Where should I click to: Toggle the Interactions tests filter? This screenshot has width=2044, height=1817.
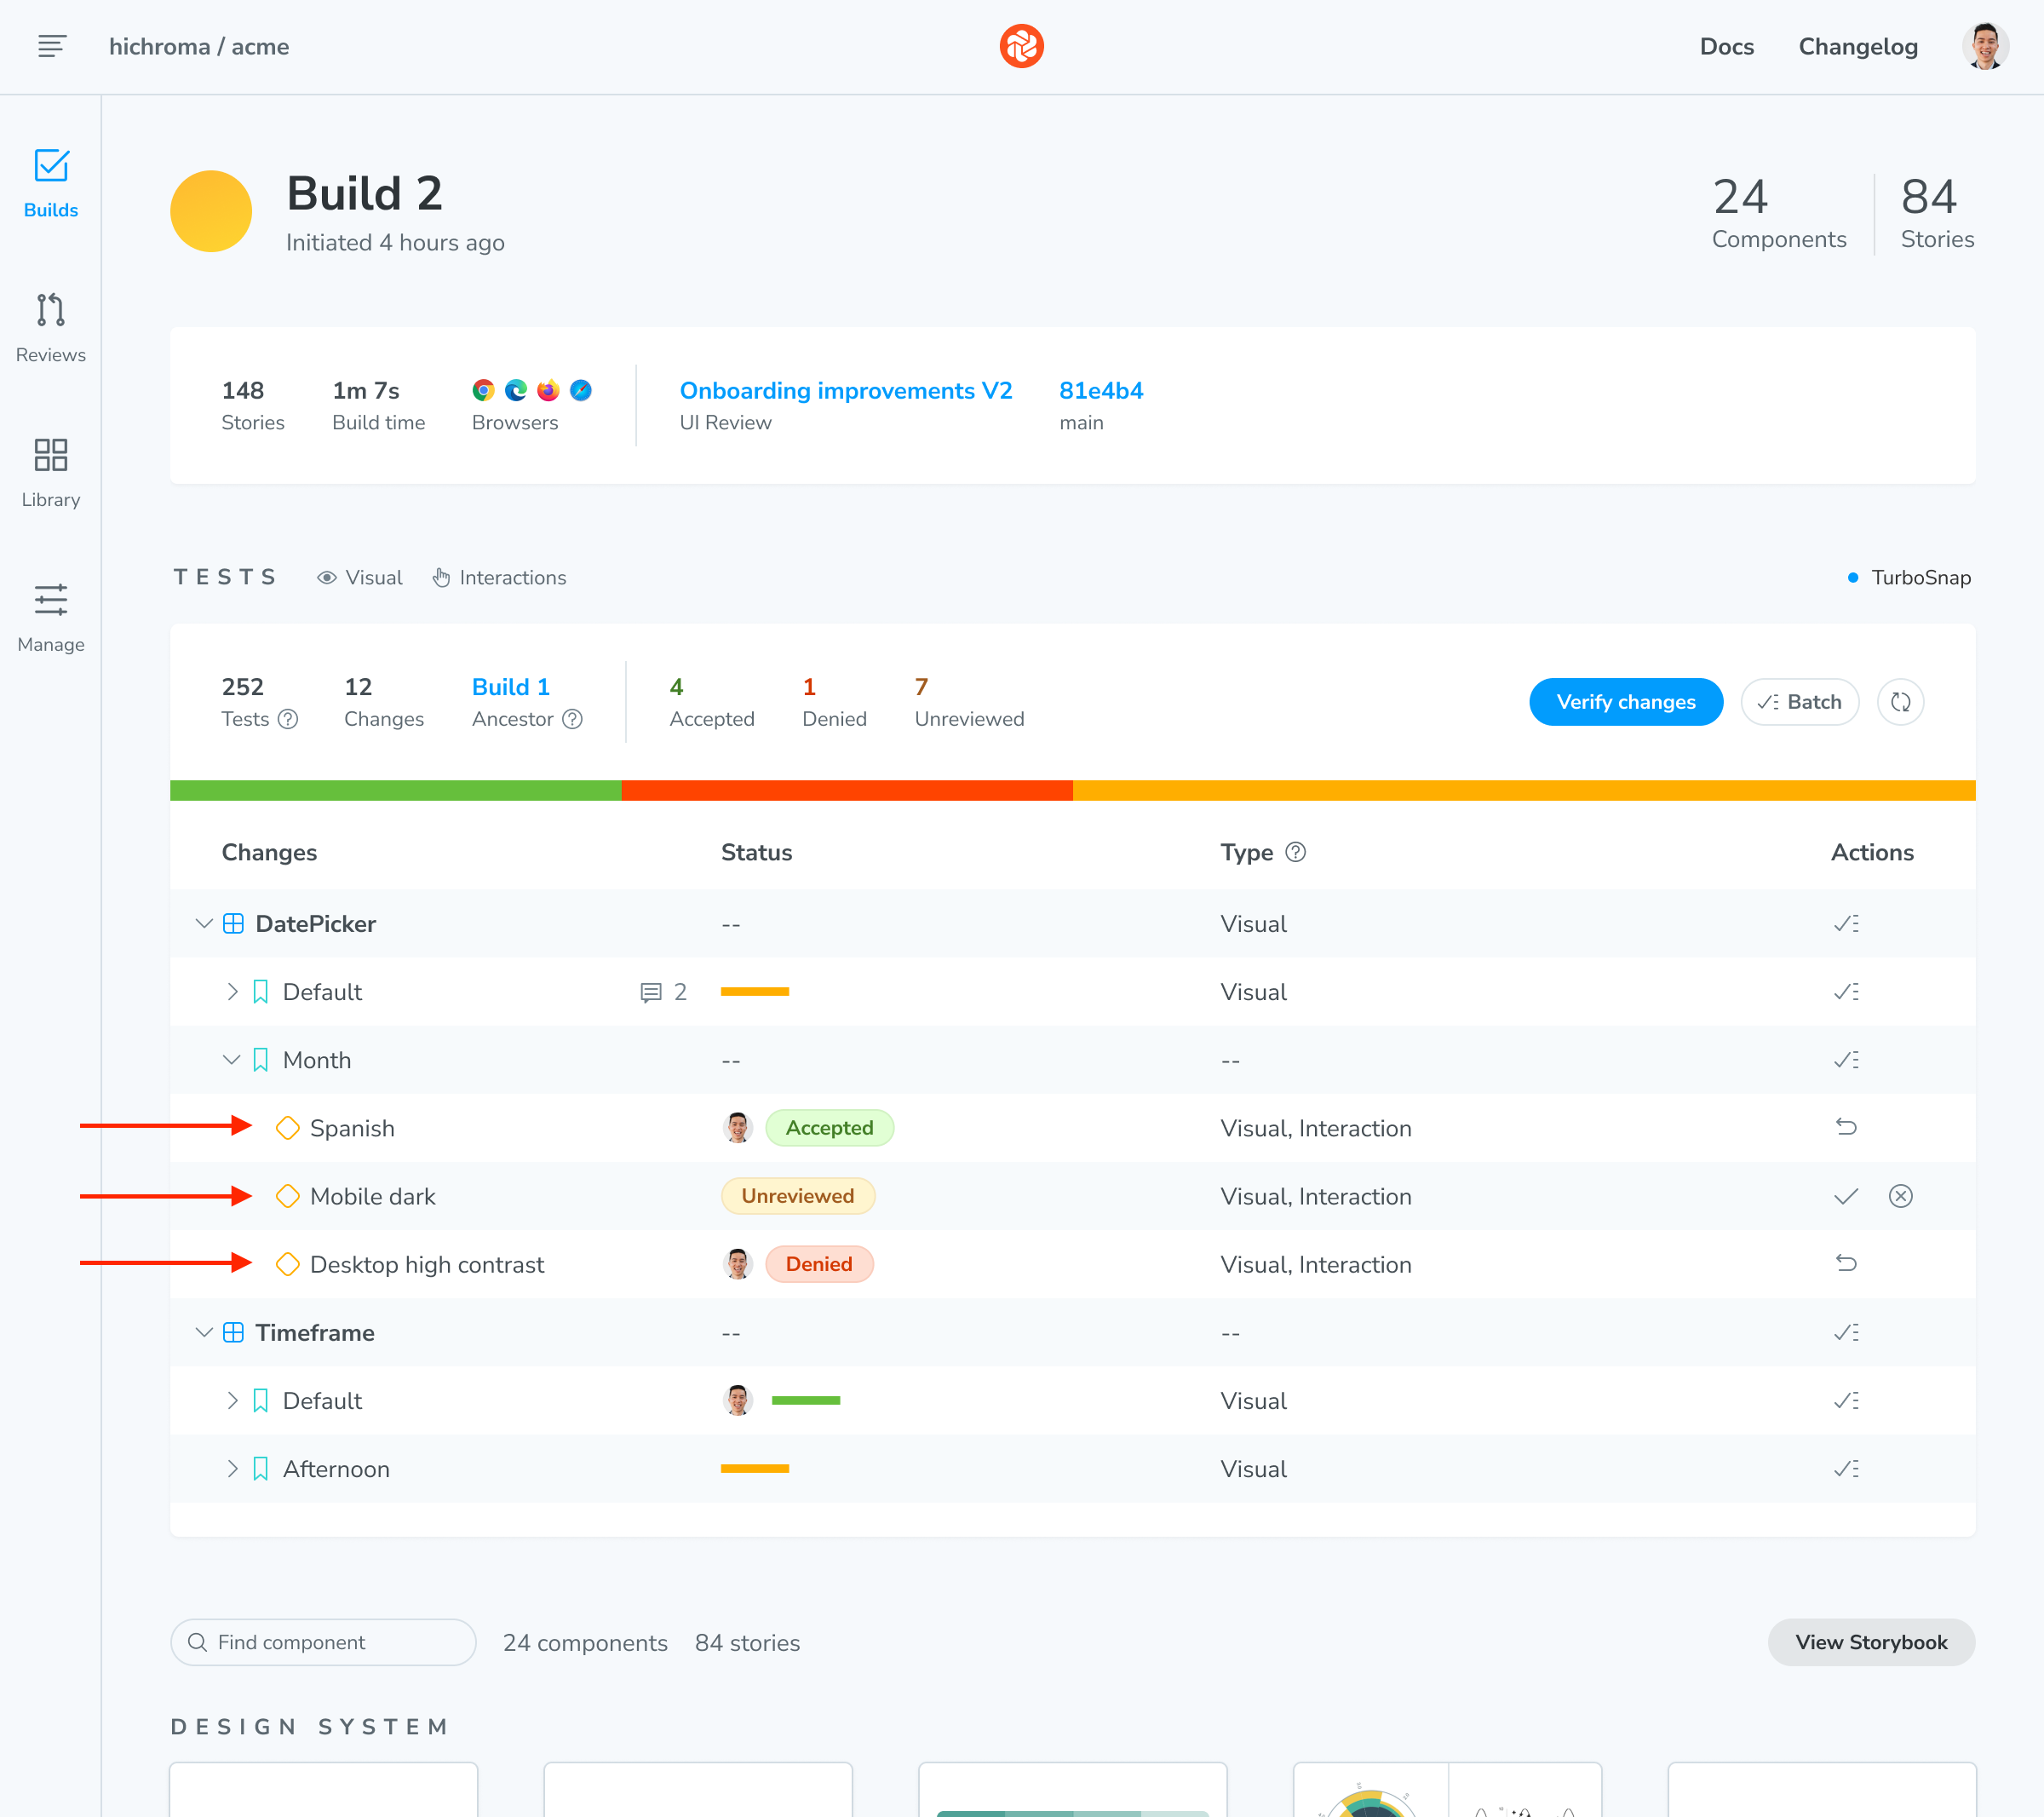[499, 577]
